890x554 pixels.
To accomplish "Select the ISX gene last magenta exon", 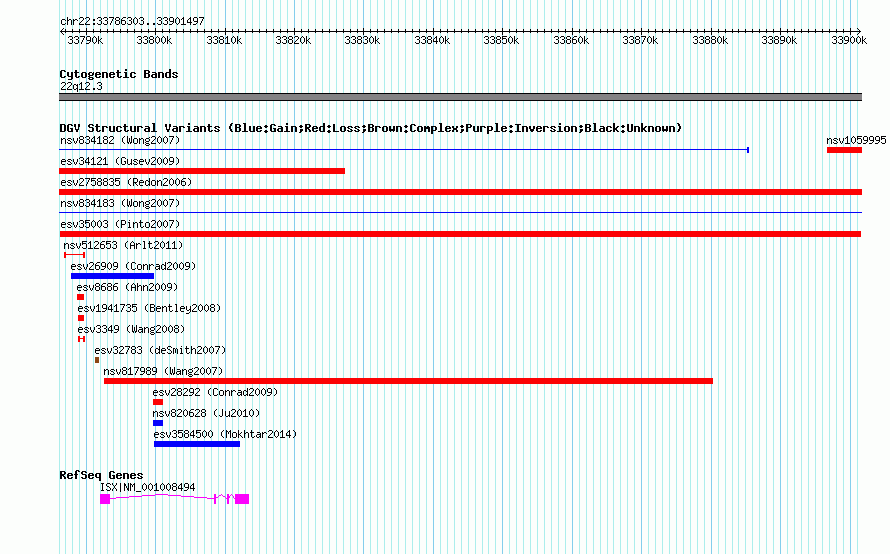I will [242, 499].
